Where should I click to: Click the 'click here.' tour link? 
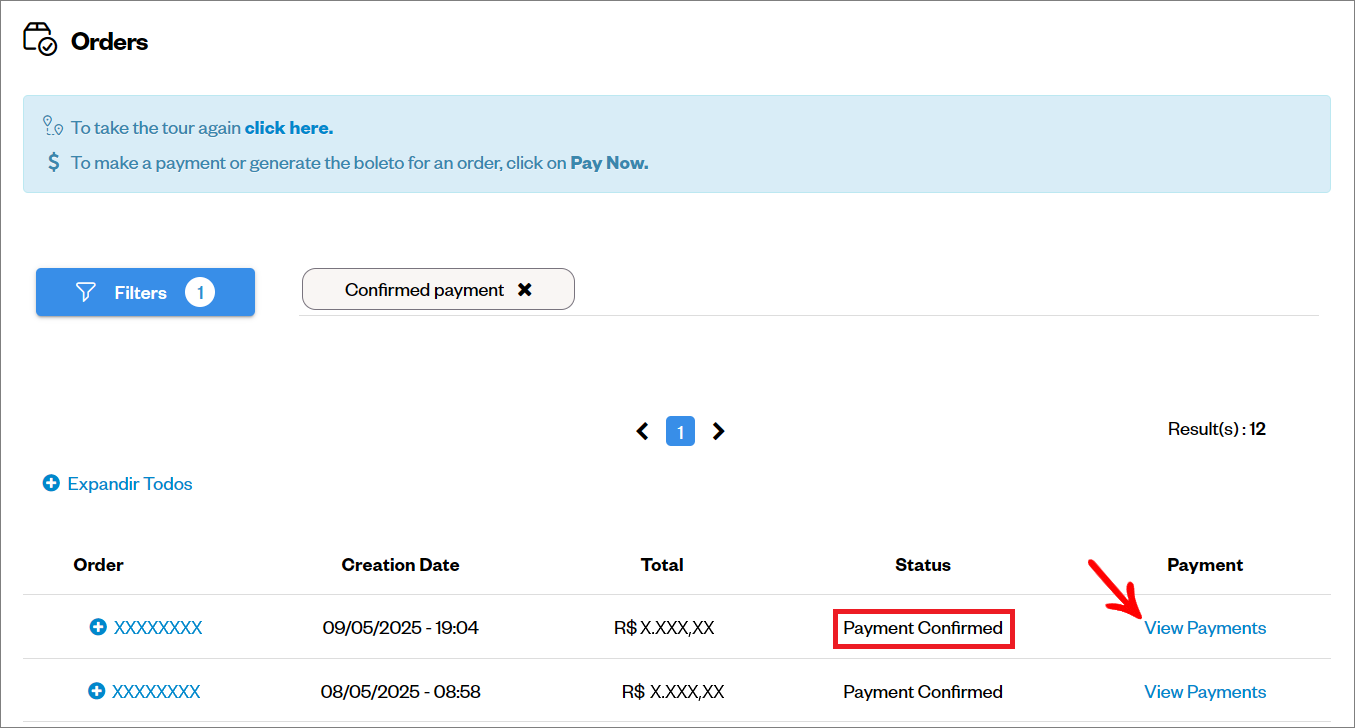289,128
